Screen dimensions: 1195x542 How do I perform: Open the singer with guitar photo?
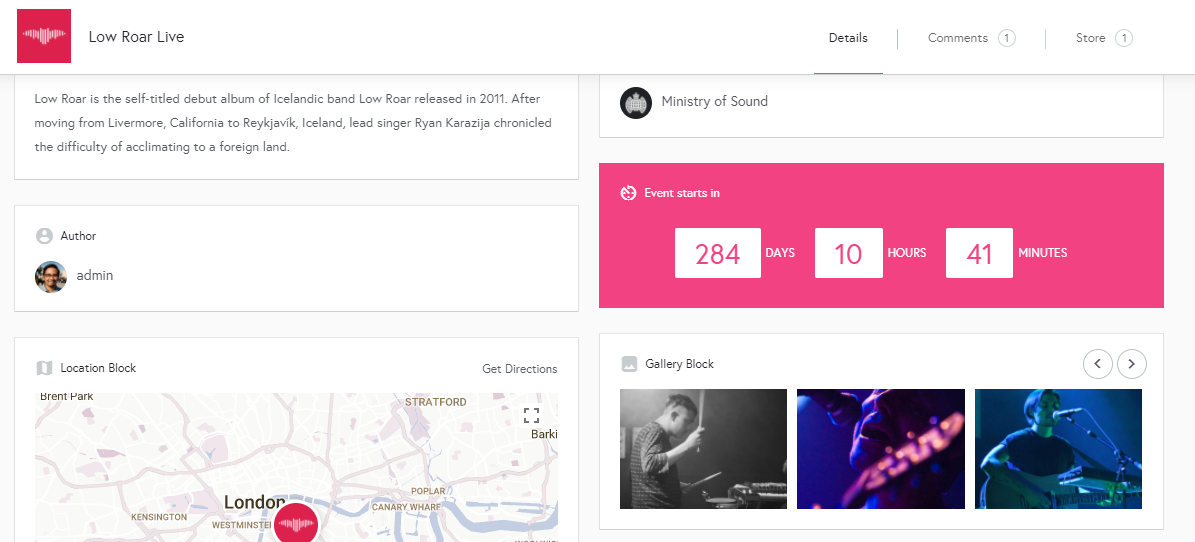point(1058,448)
